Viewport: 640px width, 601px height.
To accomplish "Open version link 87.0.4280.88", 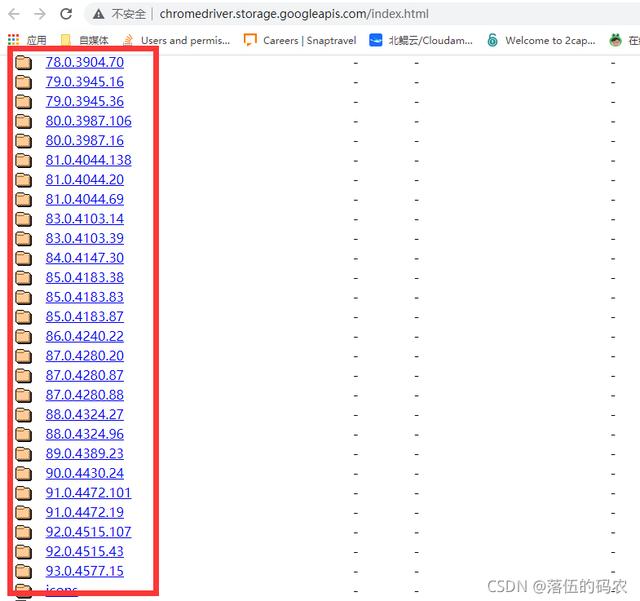I will tap(84, 395).
